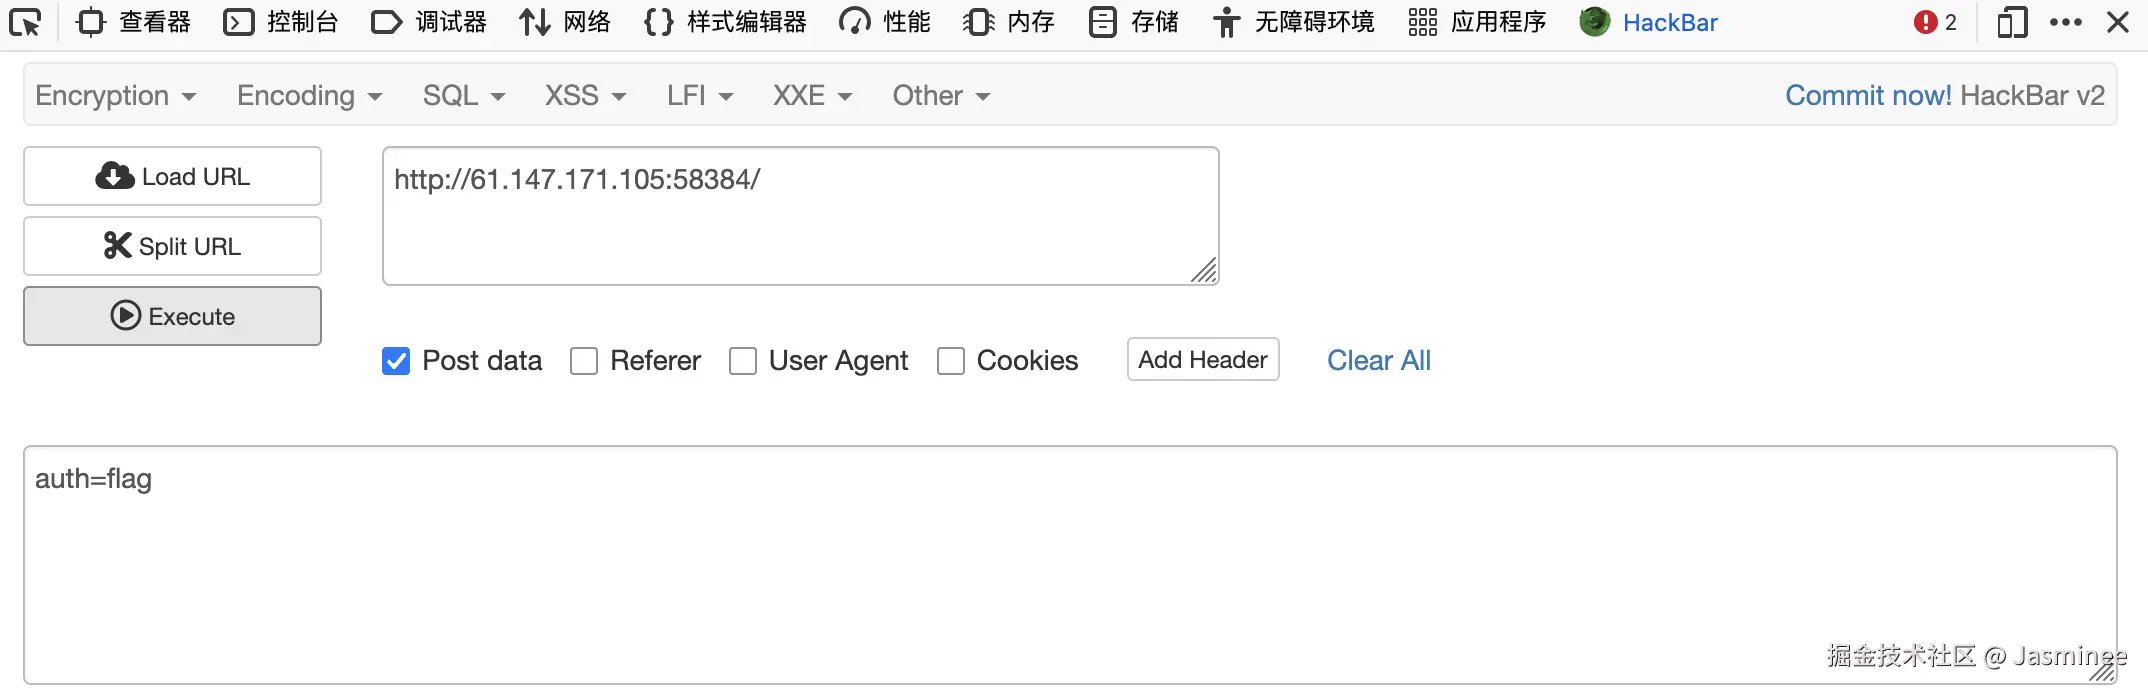Open the Console (控制台) panel
The image size is (2148, 690).
click(x=281, y=22)
